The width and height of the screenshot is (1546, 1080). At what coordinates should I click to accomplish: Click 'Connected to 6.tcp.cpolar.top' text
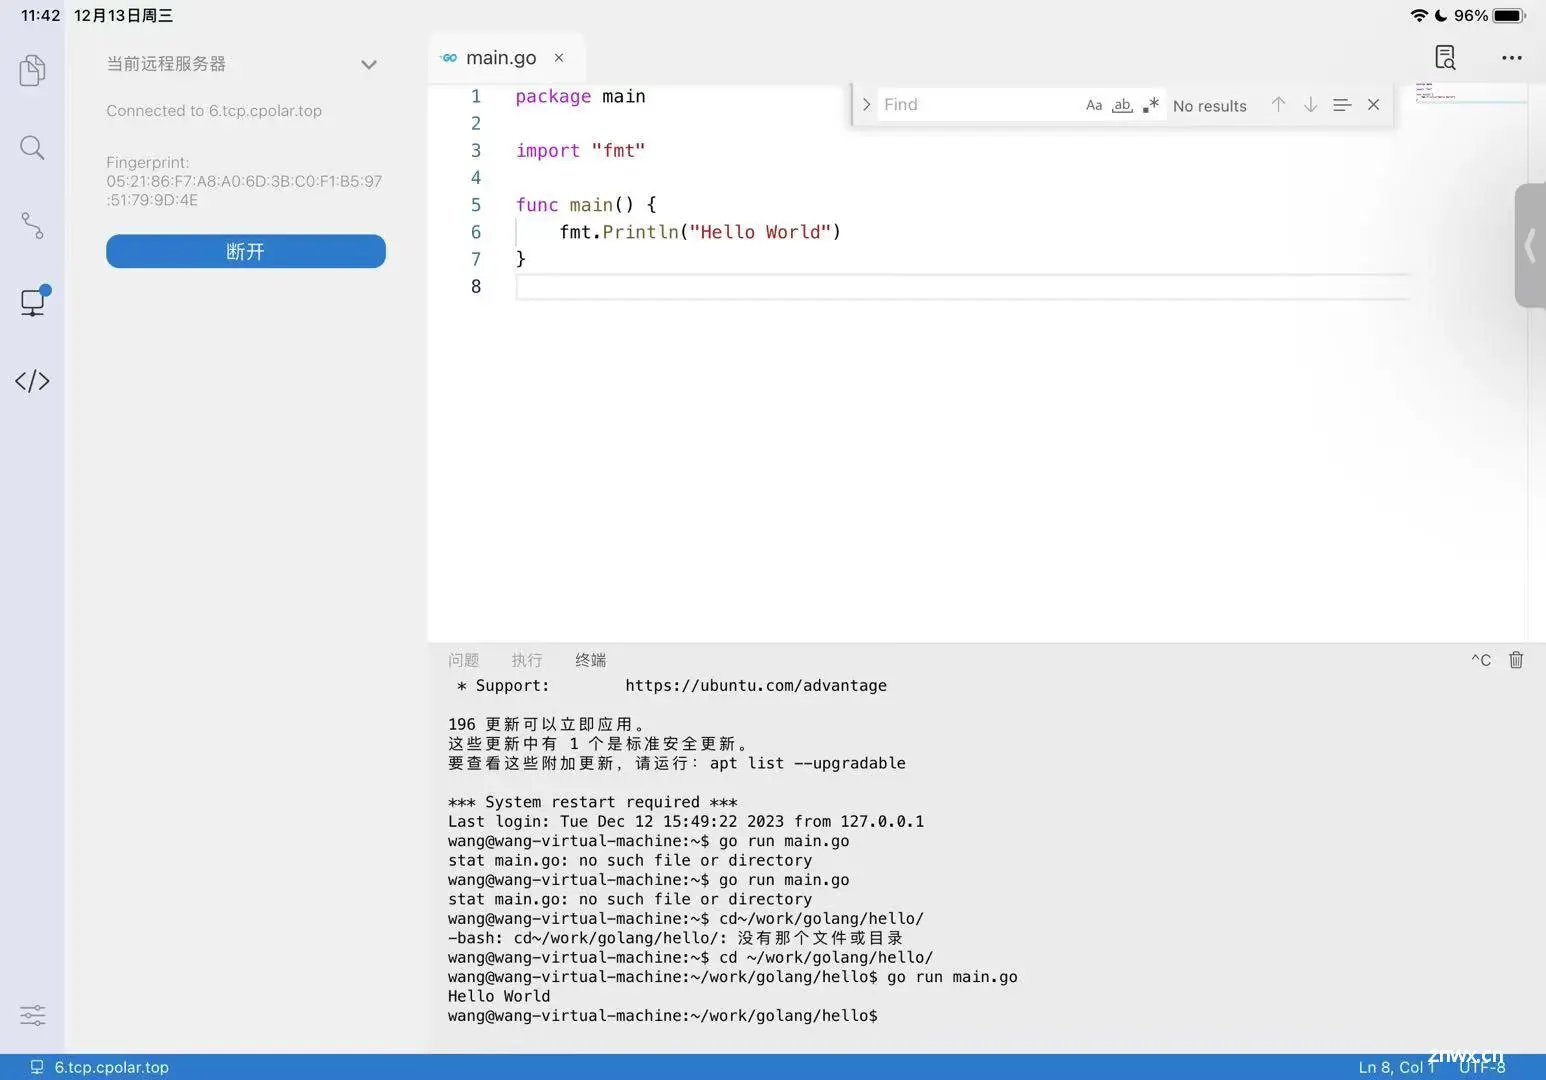(214, 111)
